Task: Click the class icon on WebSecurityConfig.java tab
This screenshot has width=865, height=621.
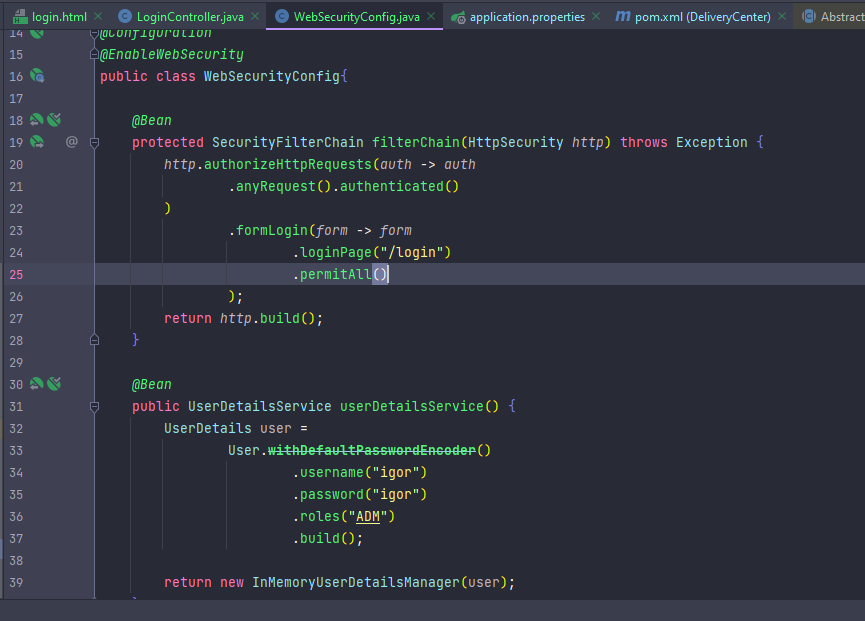Action: tap(282, 17)
